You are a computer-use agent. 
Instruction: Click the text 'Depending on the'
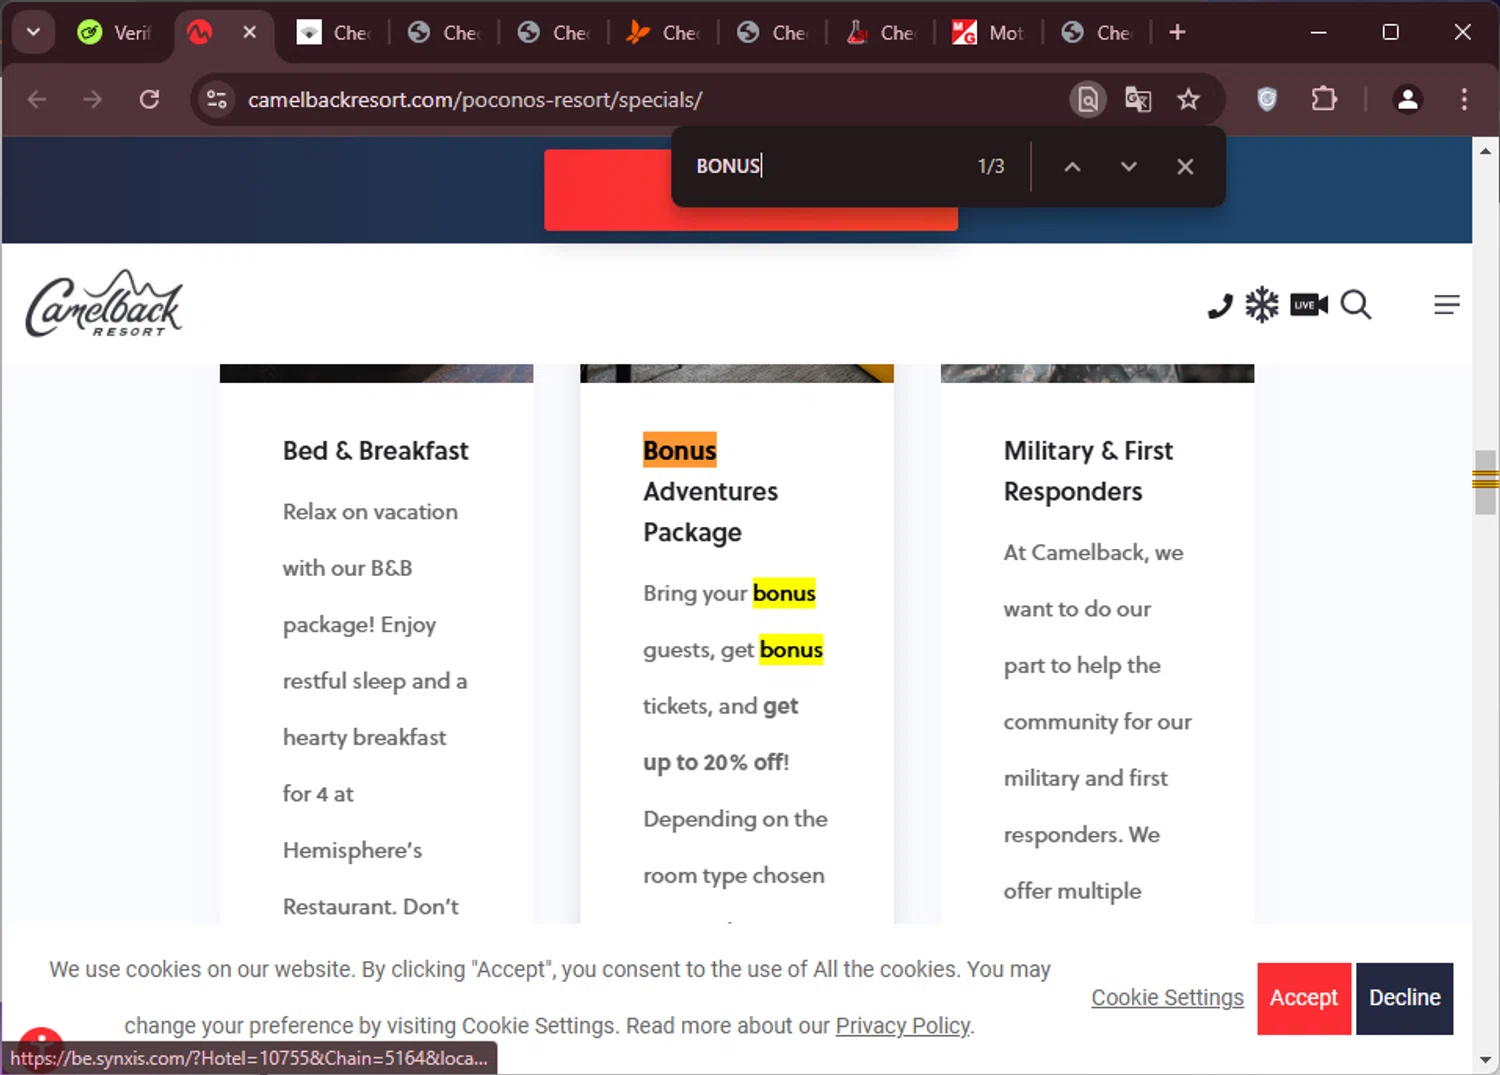pos(735,820)
